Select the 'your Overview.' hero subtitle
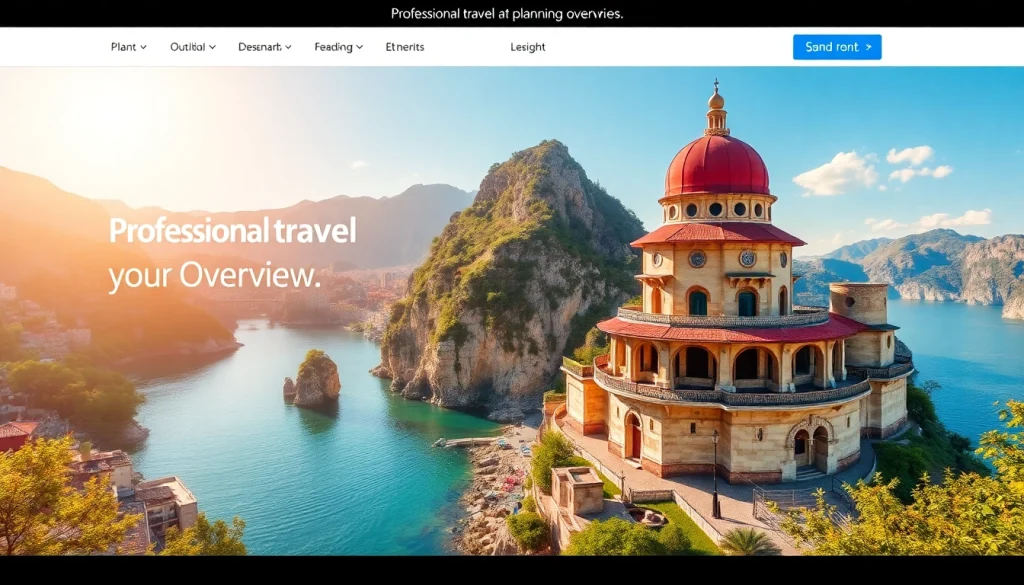This screenshot has height=585, width=1024. click(214, 275)
